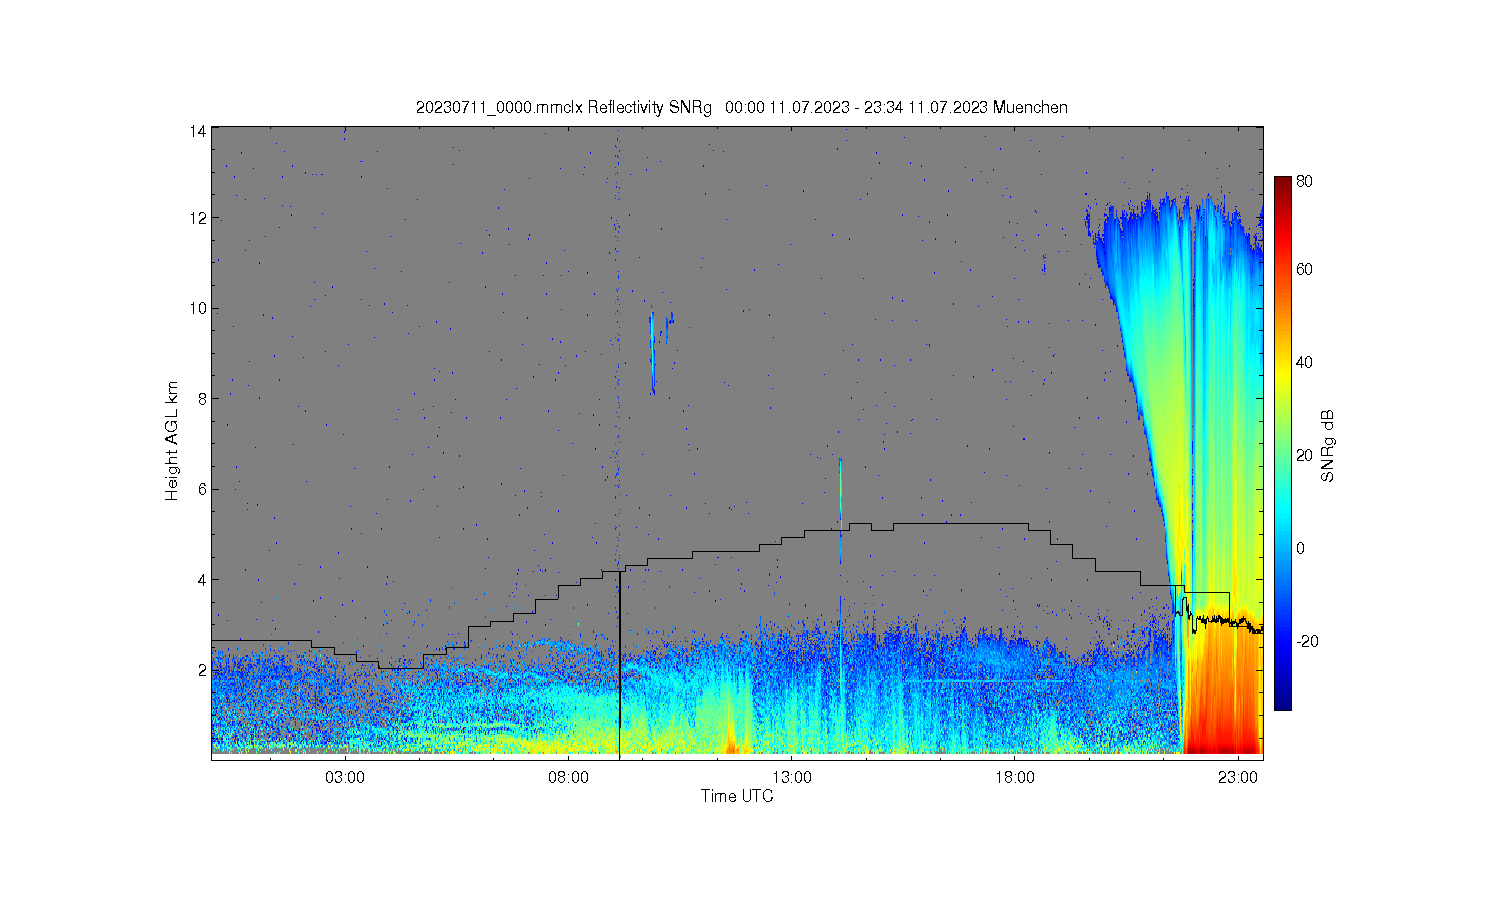Click the 08:00 time tick label

coord(568,777)
